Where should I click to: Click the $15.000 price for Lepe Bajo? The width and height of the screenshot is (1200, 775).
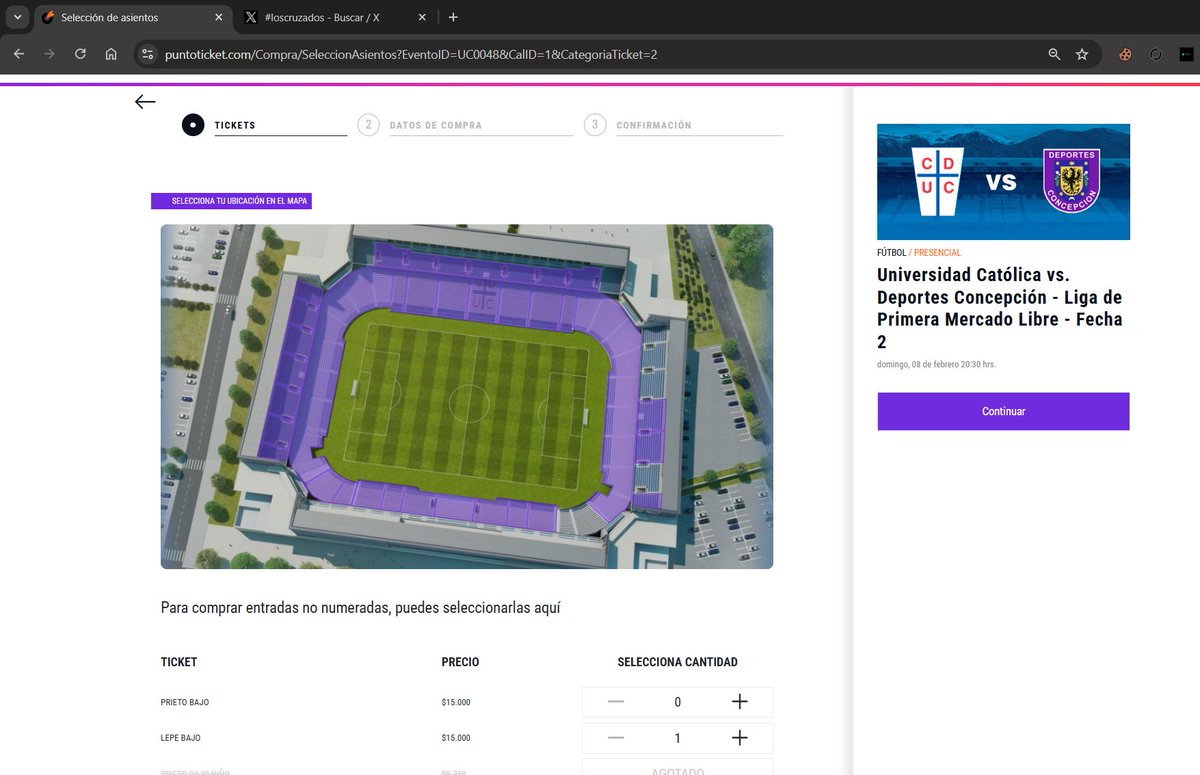[455, 738]
